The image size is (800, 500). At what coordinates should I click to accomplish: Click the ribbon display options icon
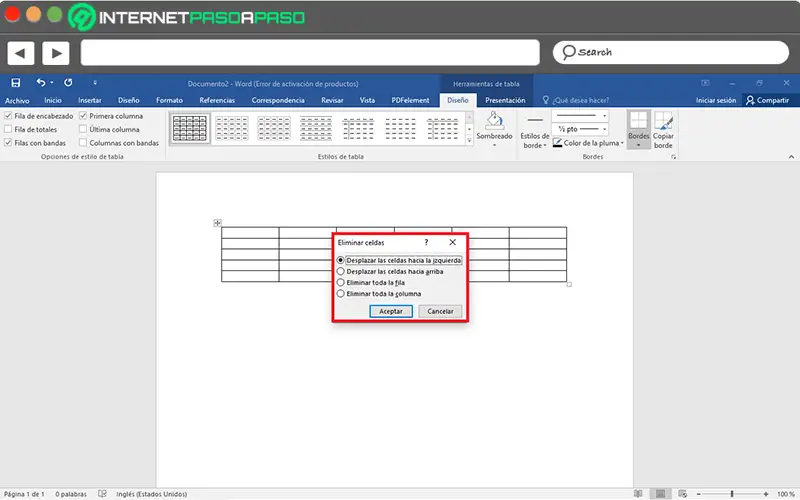click(705, 83)
